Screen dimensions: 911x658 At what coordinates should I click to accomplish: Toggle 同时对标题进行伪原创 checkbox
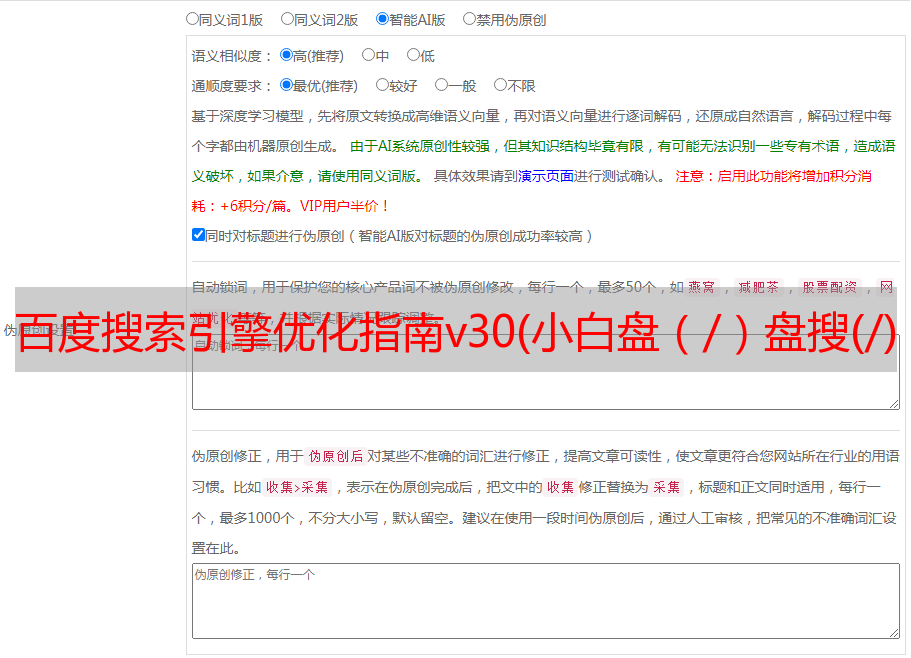point(198,235)
